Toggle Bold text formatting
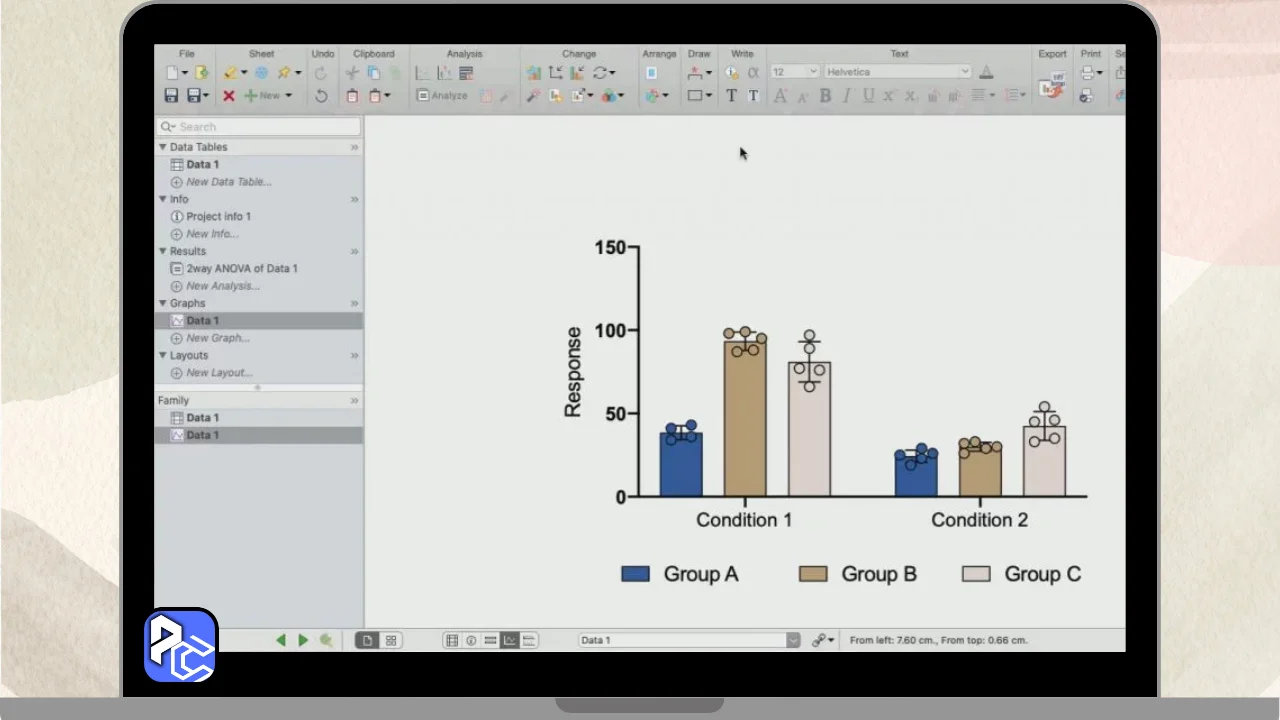Viewport: 1280px width, 720px height. [x=825, y=96]
